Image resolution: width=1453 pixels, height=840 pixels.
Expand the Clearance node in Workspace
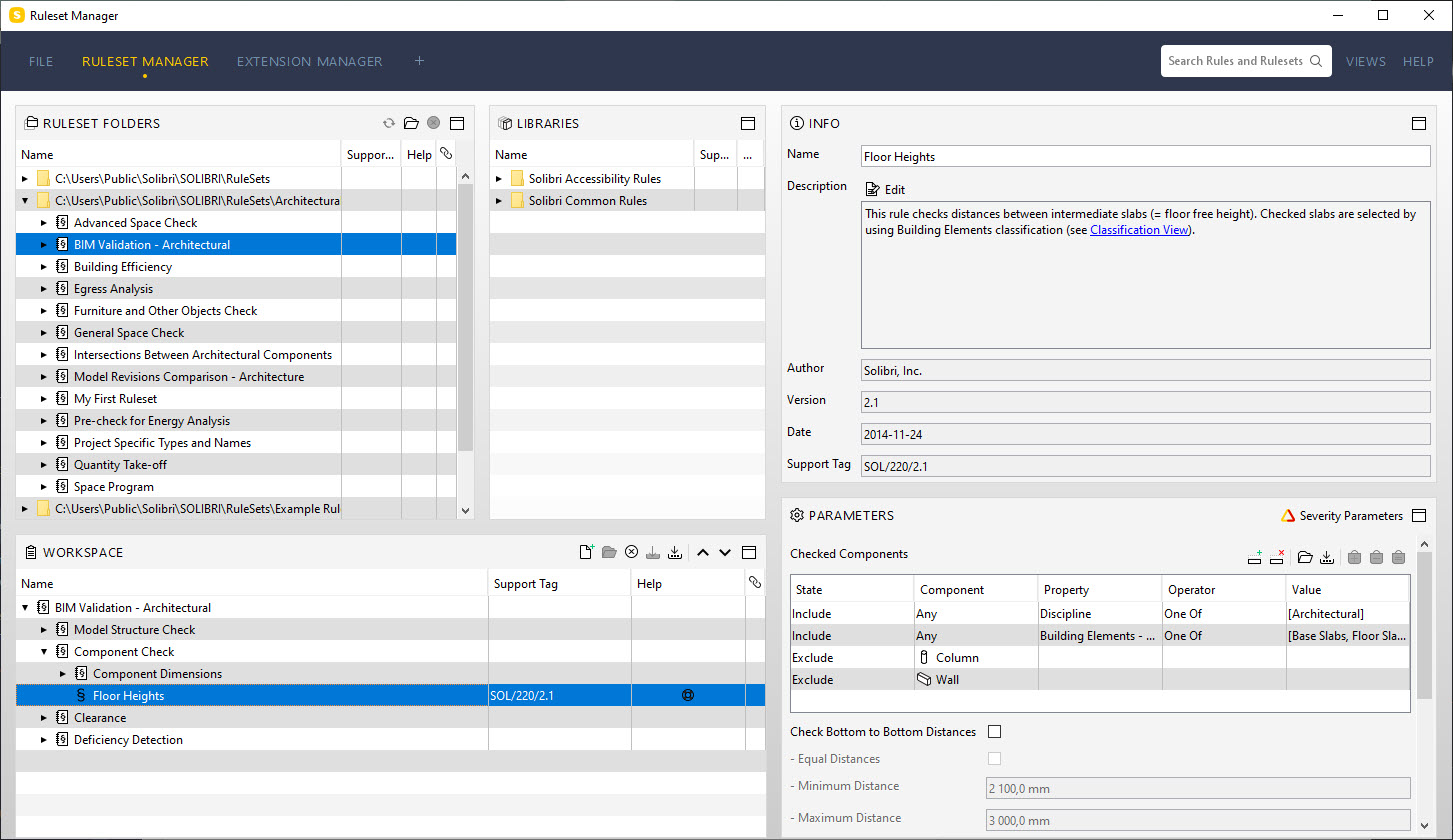pyautogui.click(x=44, y=718)
